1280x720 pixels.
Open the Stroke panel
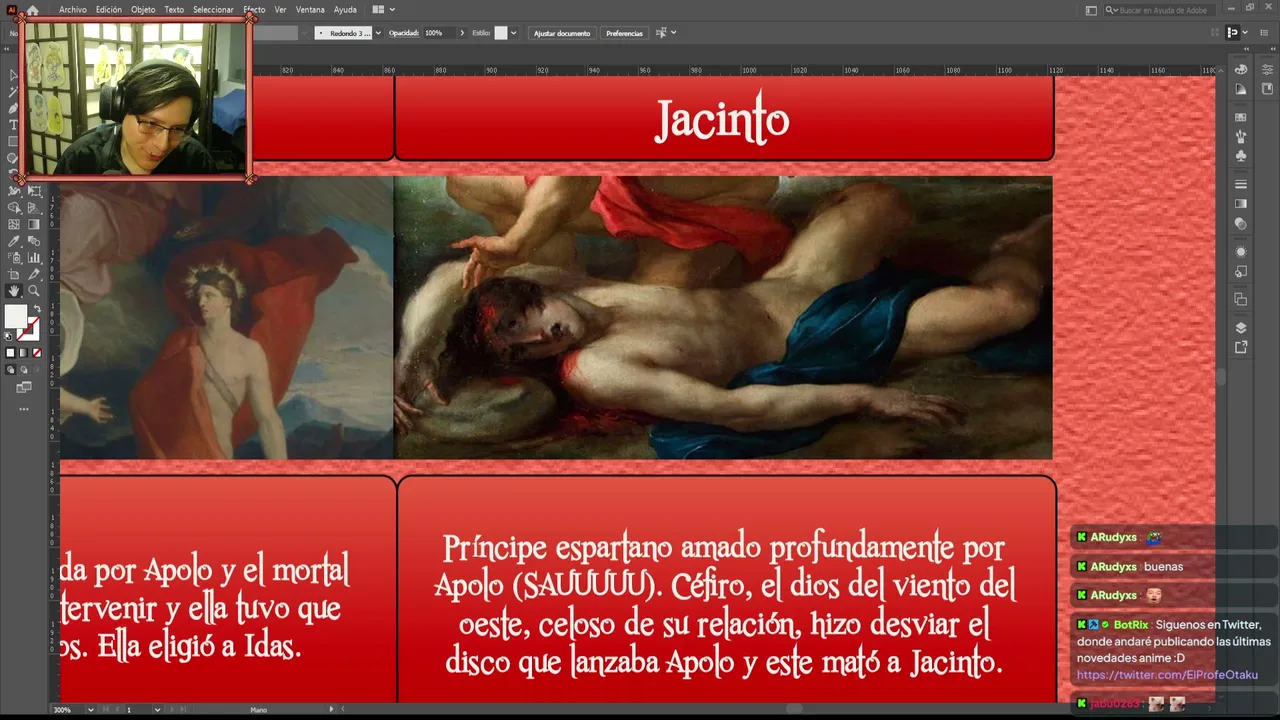pos(1241,184)
